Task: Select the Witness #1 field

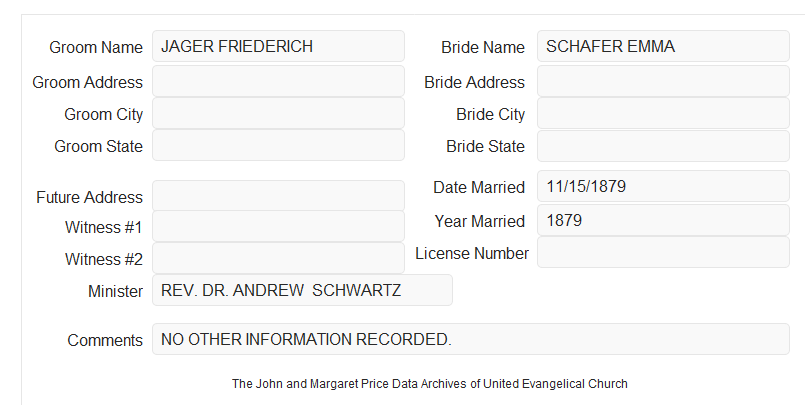Action: 278,226
